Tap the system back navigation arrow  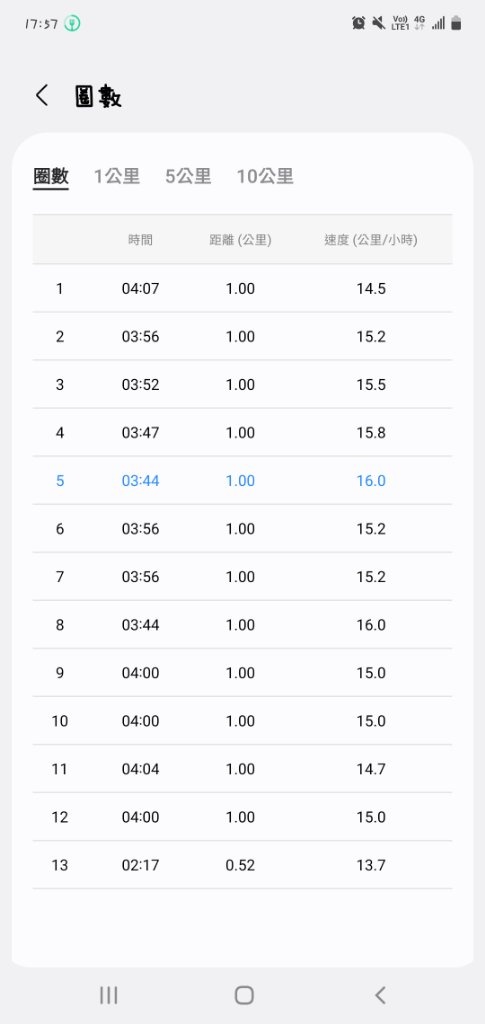click(x=380, y=995)
